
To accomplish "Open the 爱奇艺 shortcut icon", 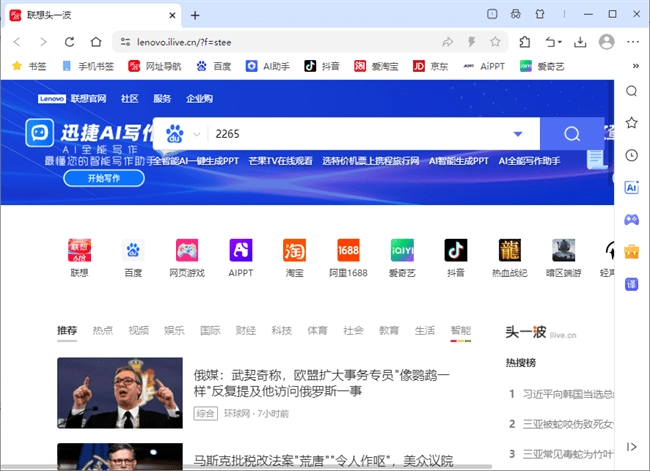I will click(402, 250).
